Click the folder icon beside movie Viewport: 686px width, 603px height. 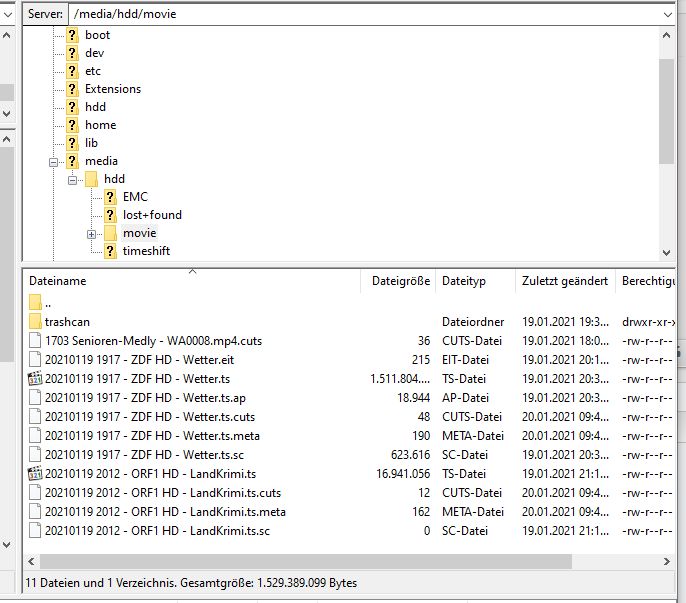pos(110,233)
